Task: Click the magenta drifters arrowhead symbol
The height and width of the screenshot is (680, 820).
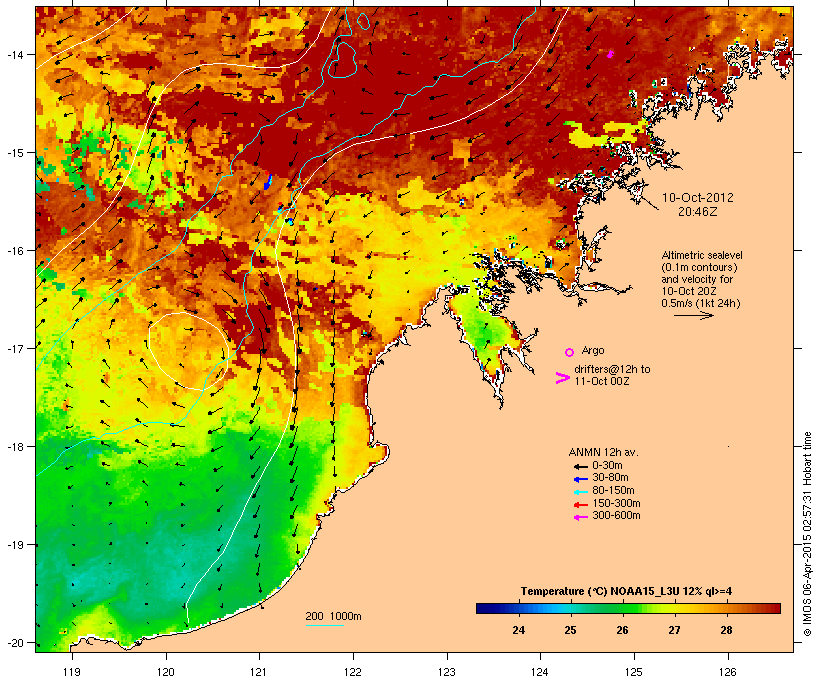Action: pos(562,378)
